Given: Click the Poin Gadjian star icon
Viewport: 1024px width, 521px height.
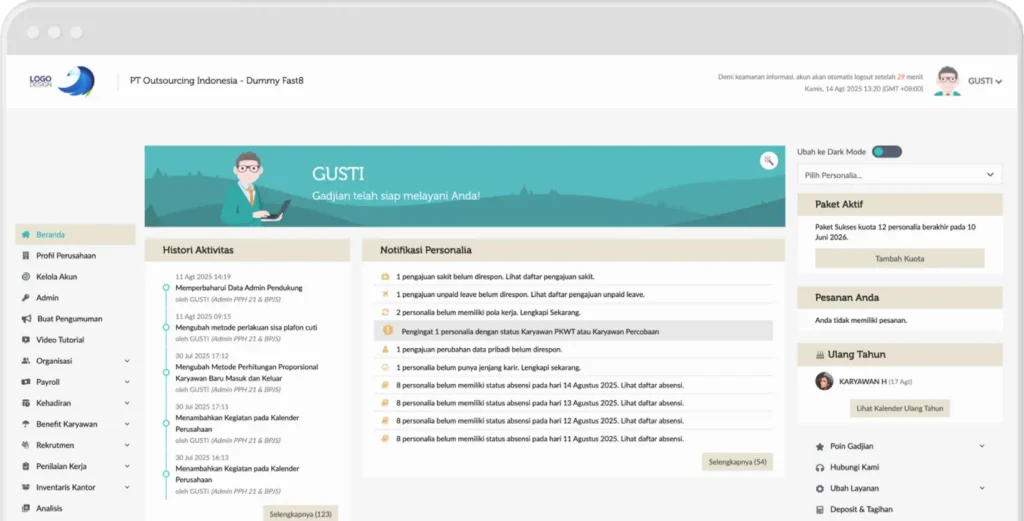Looking at the screenshot, I should tap(820, 447).
